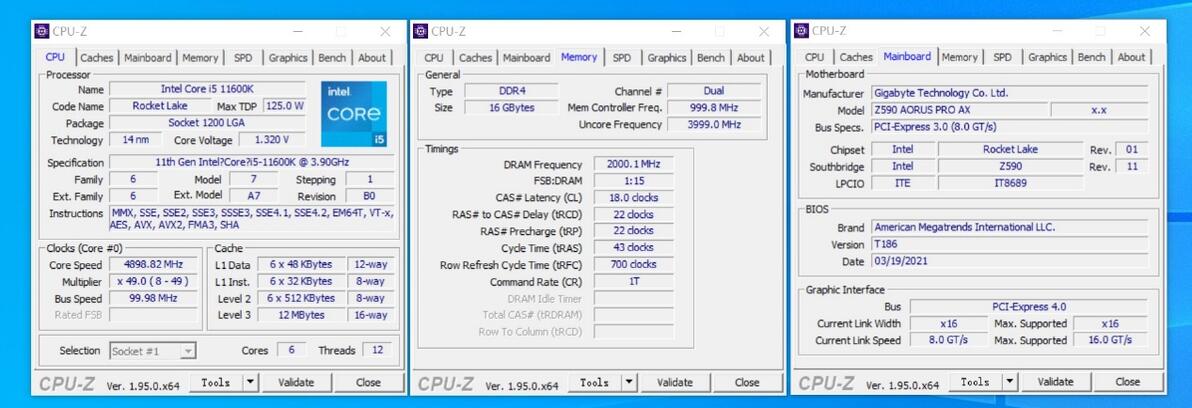Click the Level 3 cache value 12 MBytes
1192x408 pixels.
click(301, 315)
